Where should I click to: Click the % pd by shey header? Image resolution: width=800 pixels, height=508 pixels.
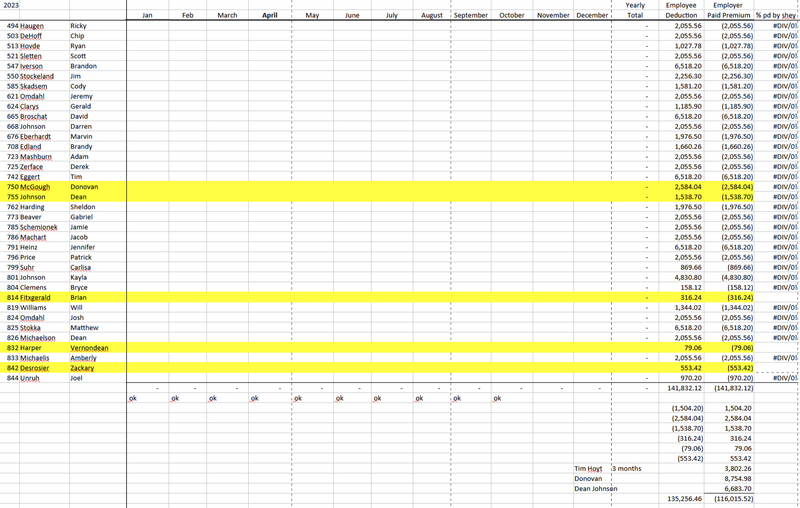(776, 15)
